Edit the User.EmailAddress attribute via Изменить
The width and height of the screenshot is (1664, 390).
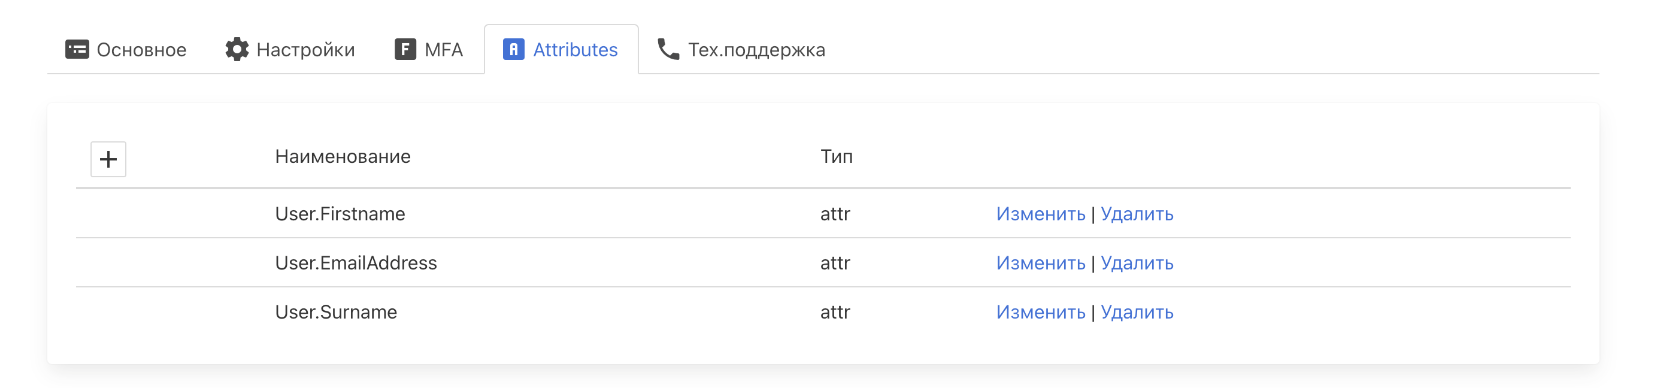[x=1041, y=263]
